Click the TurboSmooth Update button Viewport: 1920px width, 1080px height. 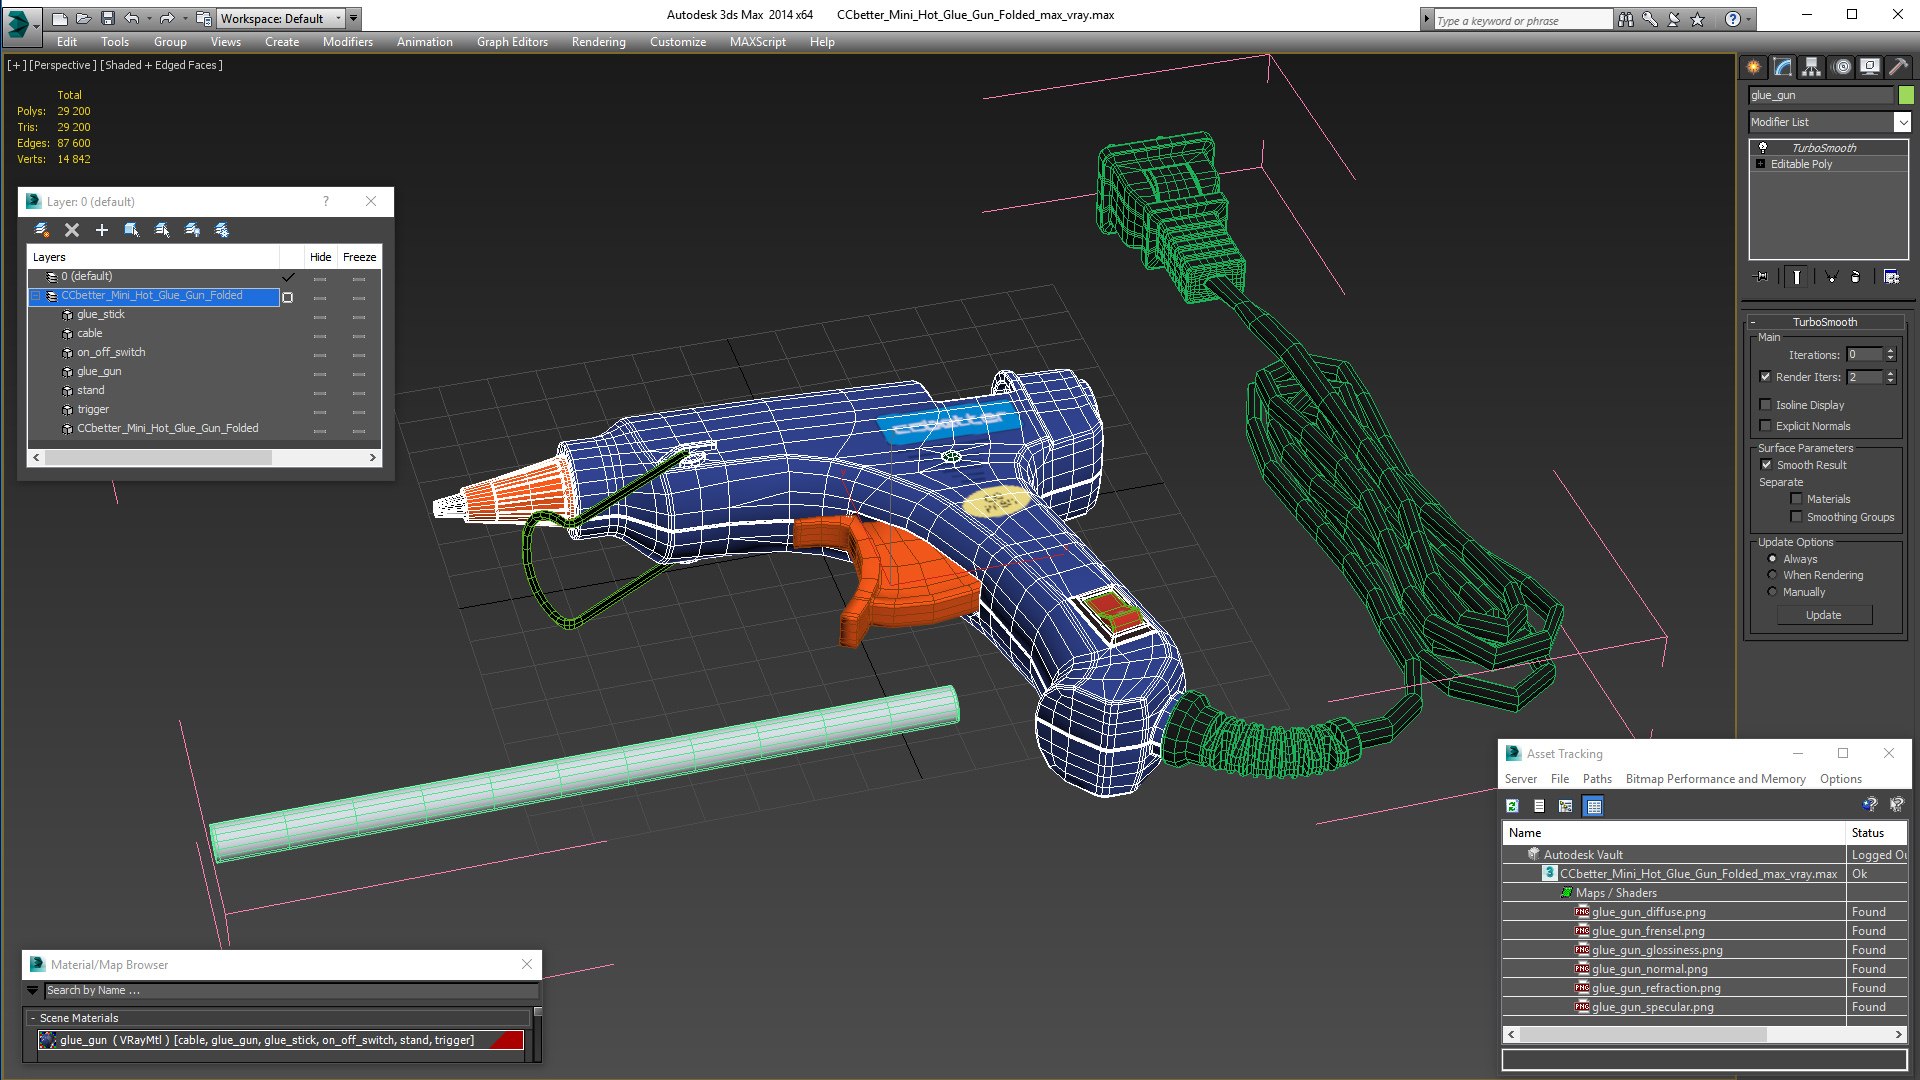pyautogui.click(x=1823, y=615)
